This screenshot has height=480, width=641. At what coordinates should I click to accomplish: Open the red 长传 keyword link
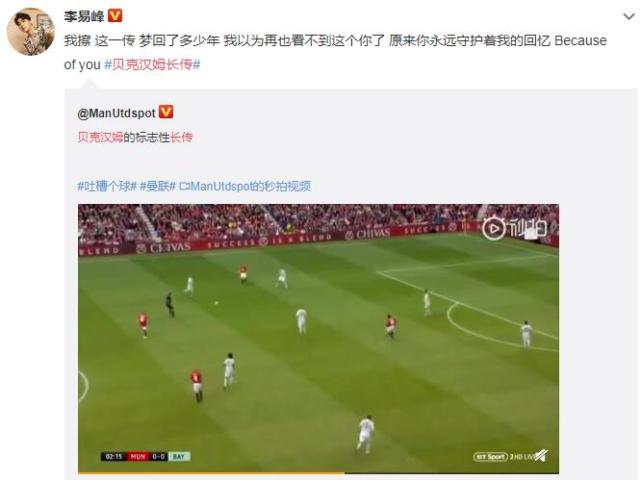181,137
